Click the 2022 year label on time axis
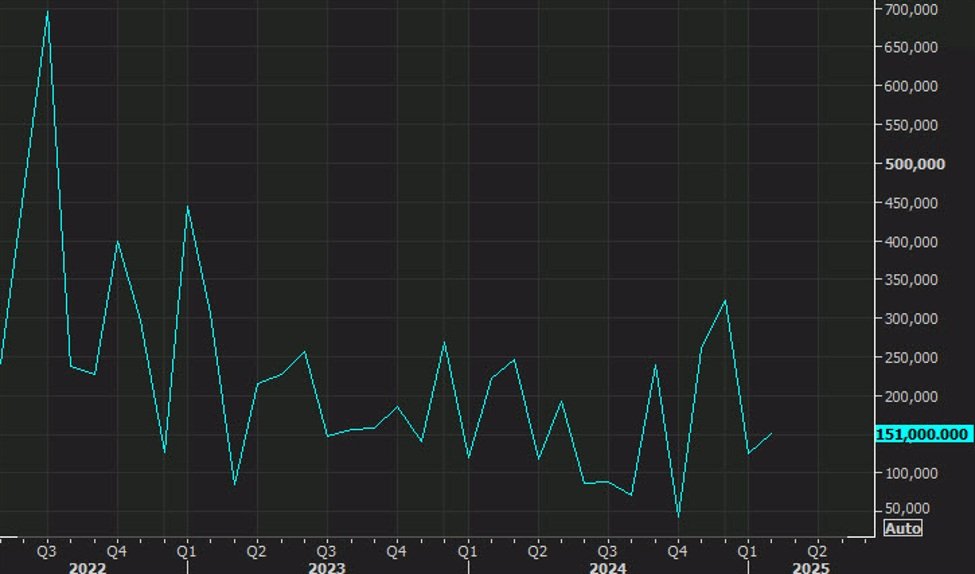This screenshot has height=574, width=975. (88, 567)
